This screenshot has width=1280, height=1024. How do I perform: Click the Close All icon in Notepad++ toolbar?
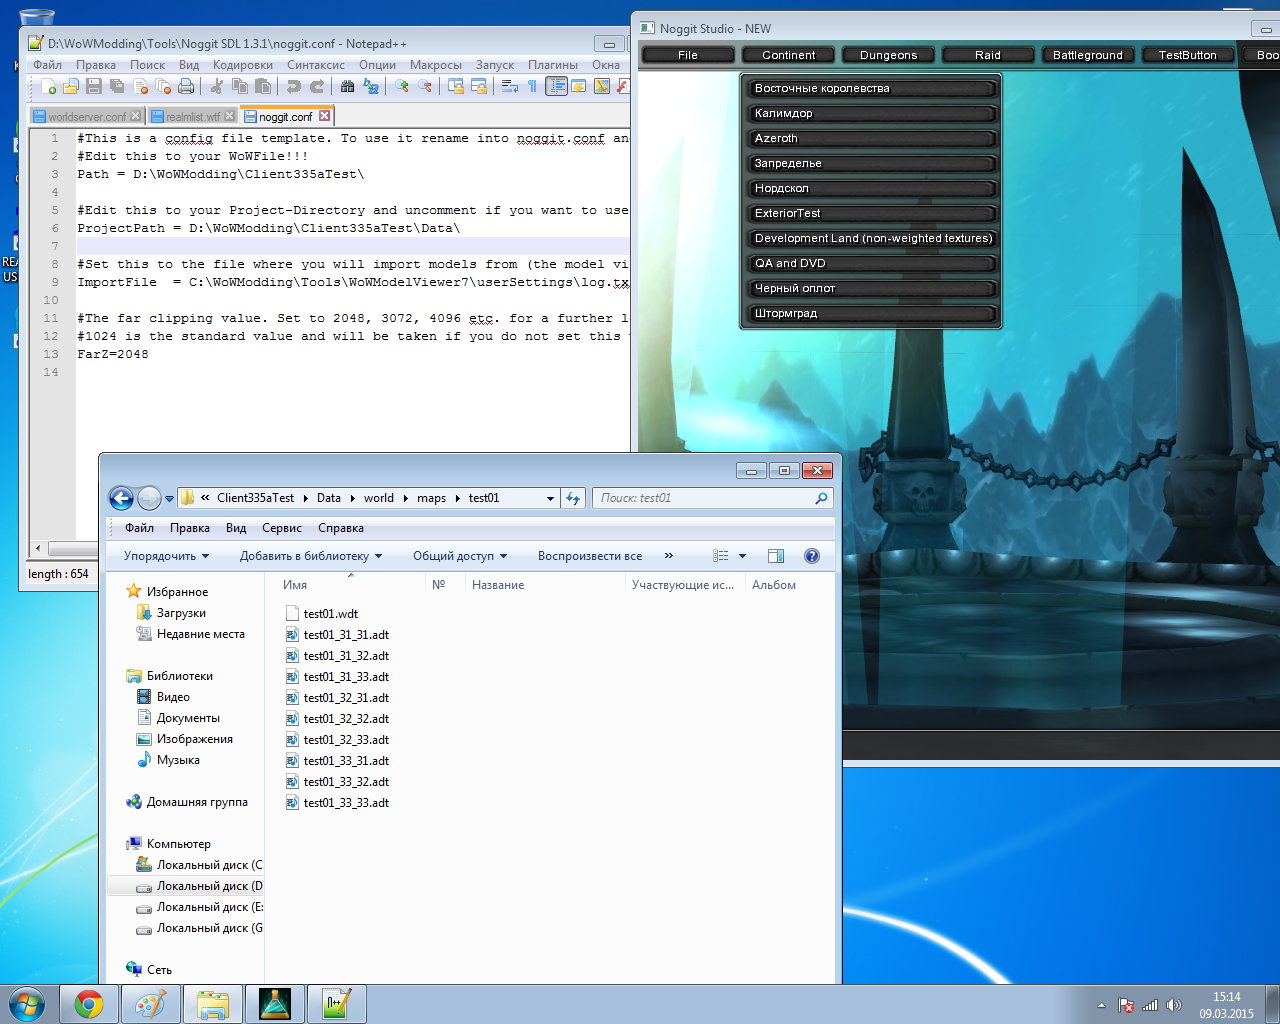click(163, 87)
